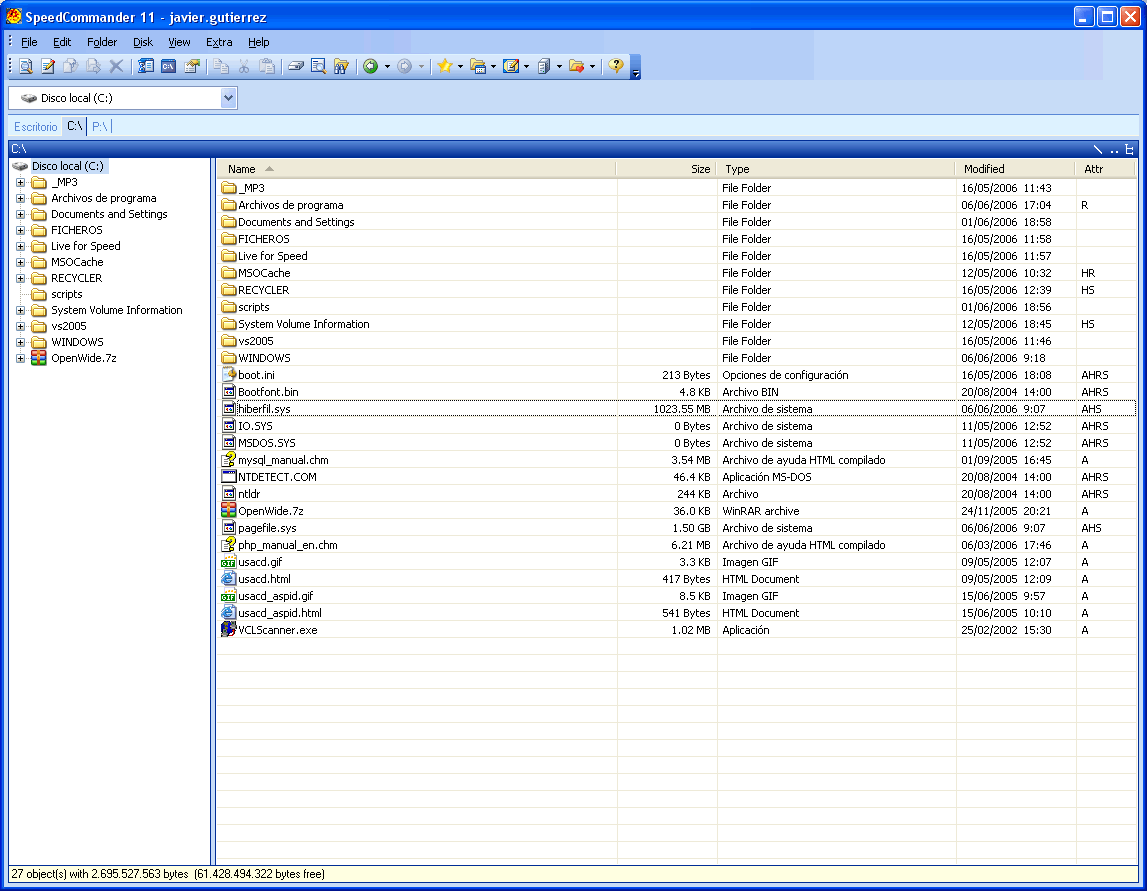Click the folder with heart toolbar icon
This screenshot has height=891, width=1147.
(x=576, y=67)
